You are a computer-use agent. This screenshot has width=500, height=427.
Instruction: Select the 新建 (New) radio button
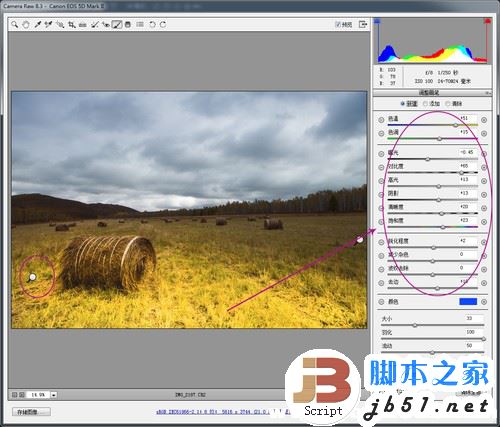click(x=403, y=104)
